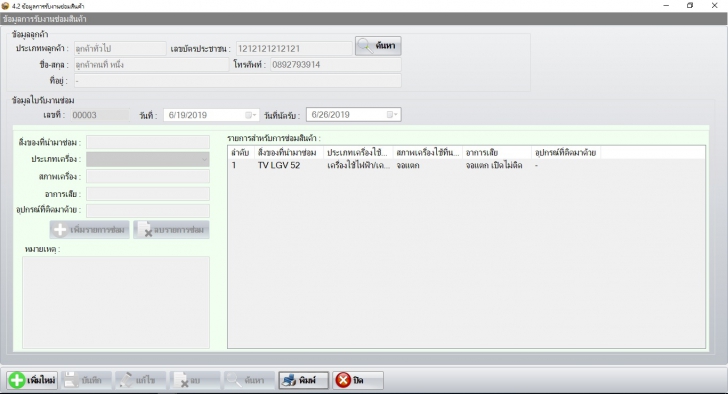Image resolution: width=728 pixels, height=394 pixels.
Task: Click the พิมพ์ print button
Action: 303,380
